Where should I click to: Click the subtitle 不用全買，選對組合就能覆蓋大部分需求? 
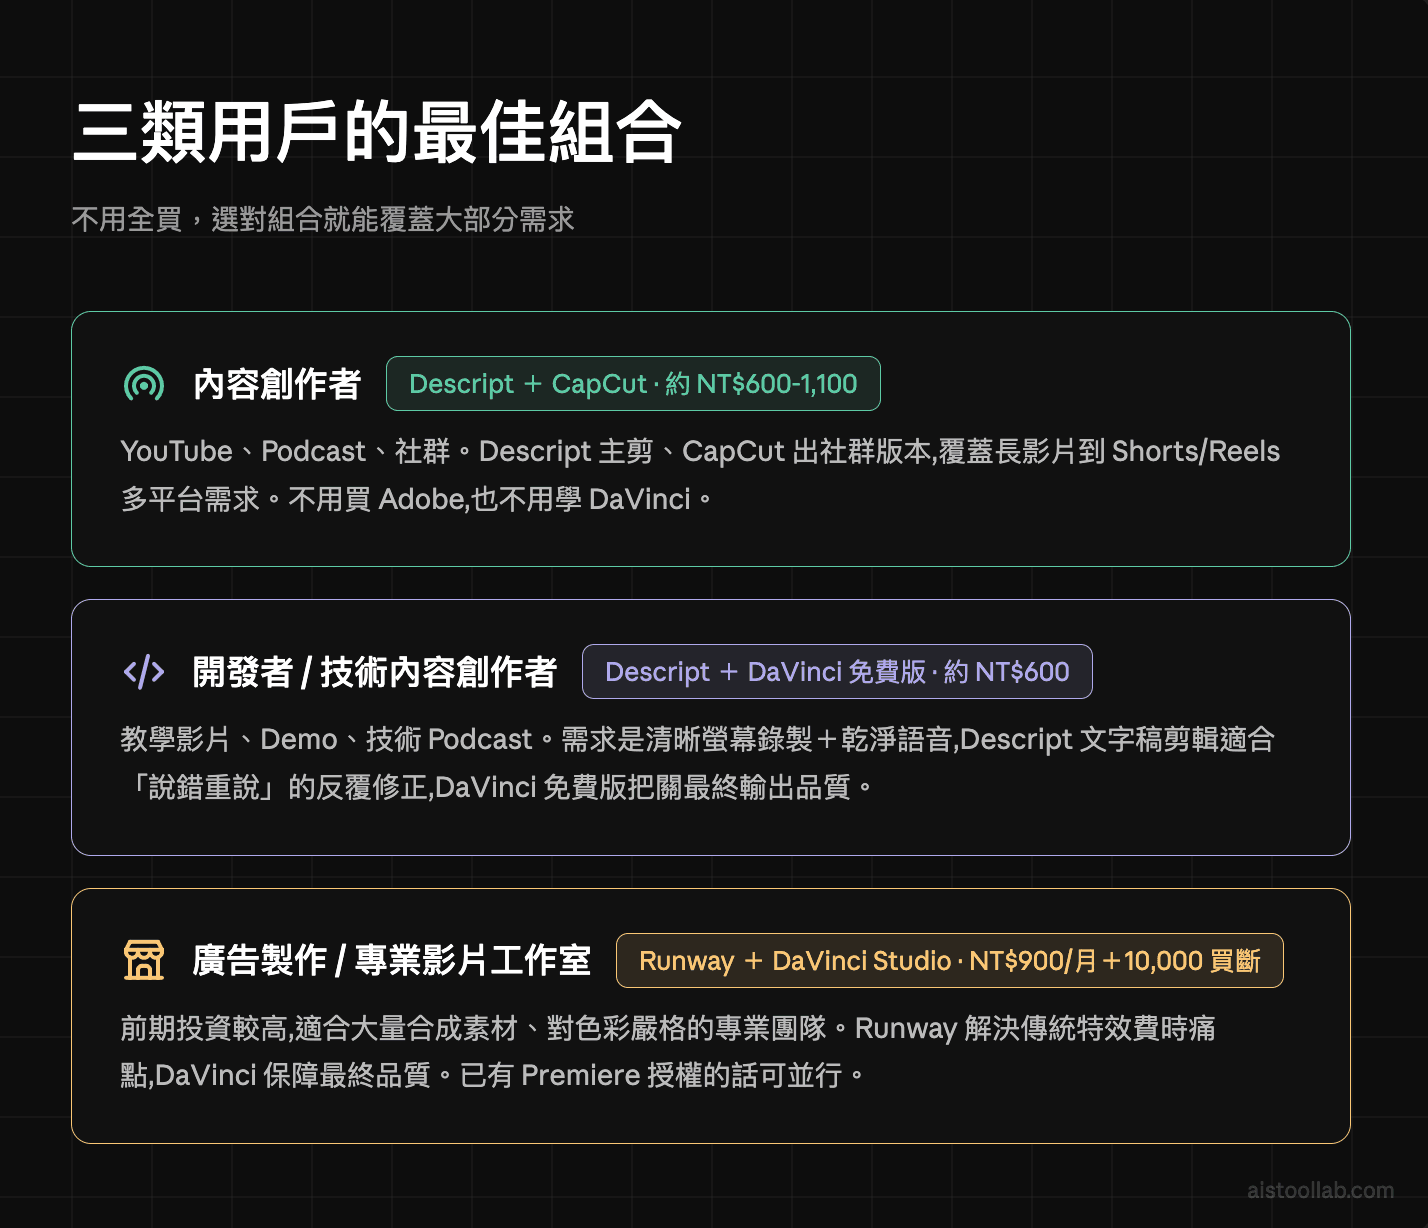[x=323, y=219]
